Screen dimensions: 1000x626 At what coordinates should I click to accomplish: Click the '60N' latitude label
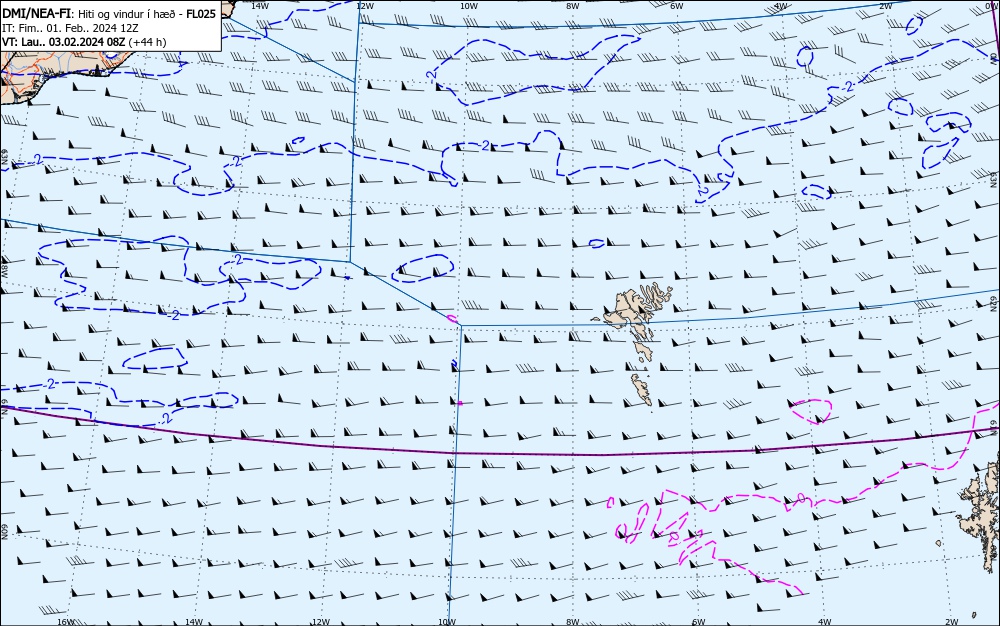4,533
